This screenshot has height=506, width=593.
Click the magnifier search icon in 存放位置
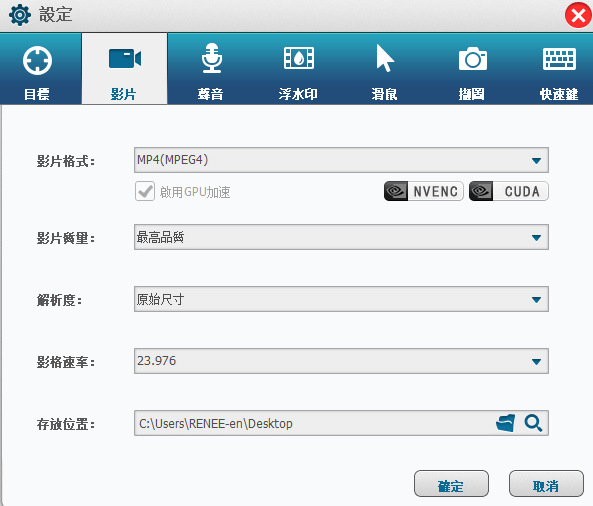point(533,423)
